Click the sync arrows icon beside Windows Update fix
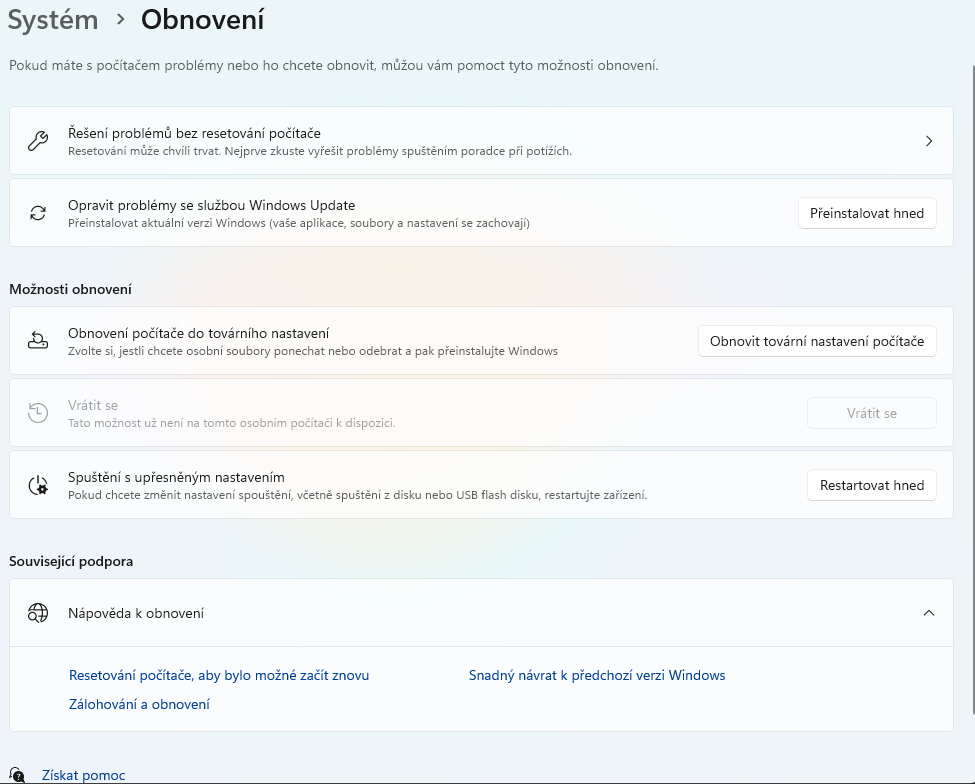The height and width of the screenshot is (784, 975). pyautogui.click(x=38, y=213)
